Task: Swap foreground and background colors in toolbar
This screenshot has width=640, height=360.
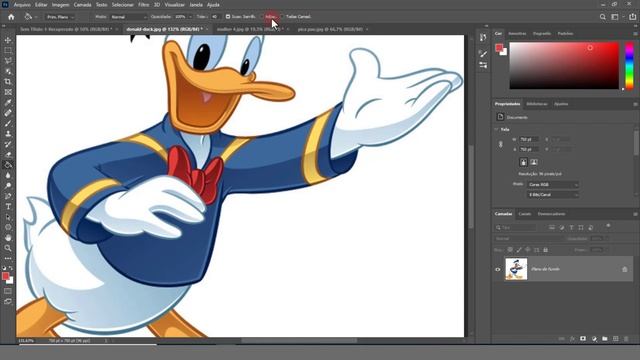Action: click(11, 268)
